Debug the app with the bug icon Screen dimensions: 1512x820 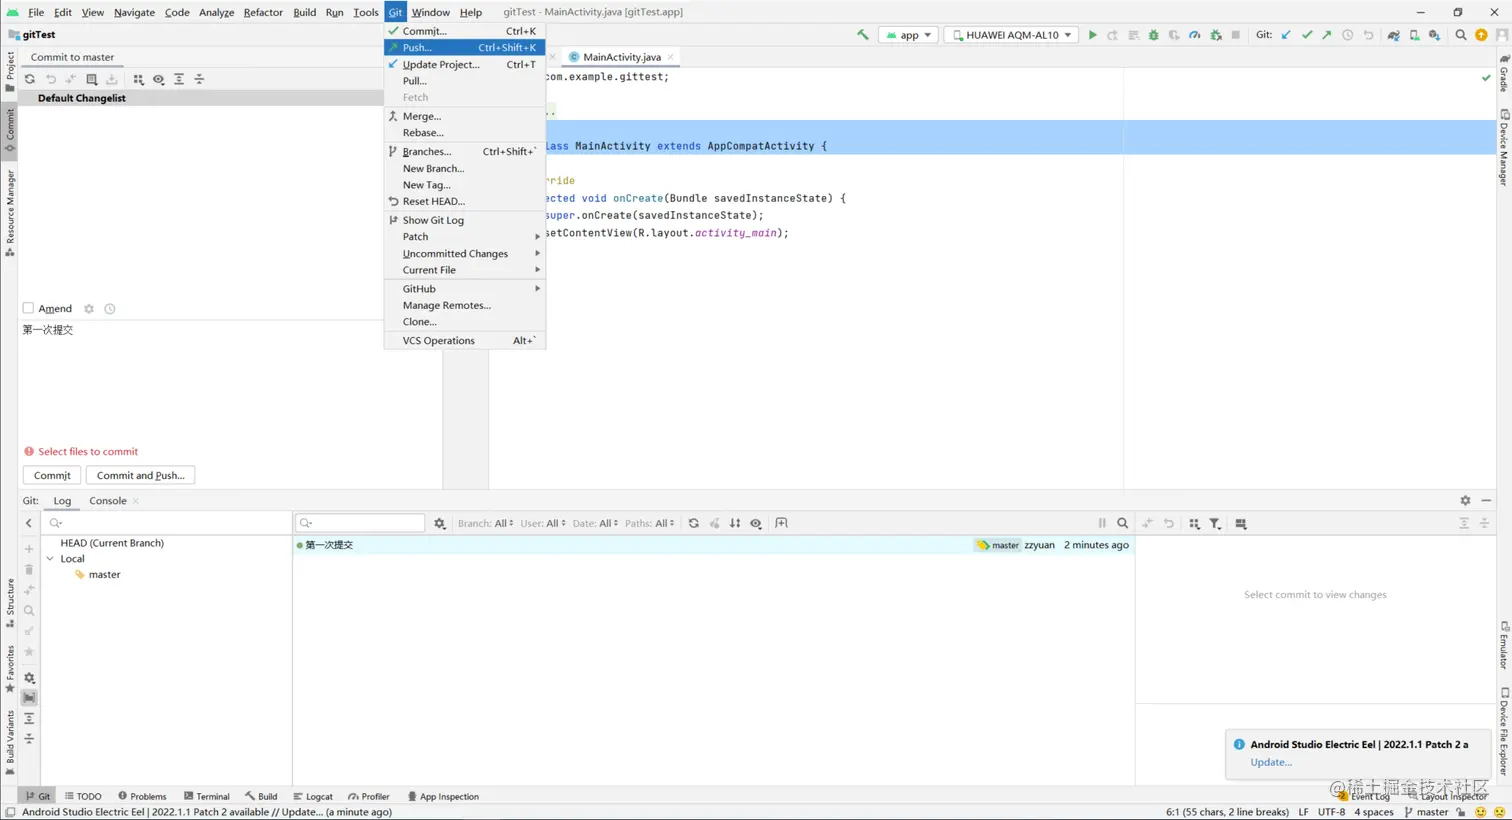(1153, 35)
